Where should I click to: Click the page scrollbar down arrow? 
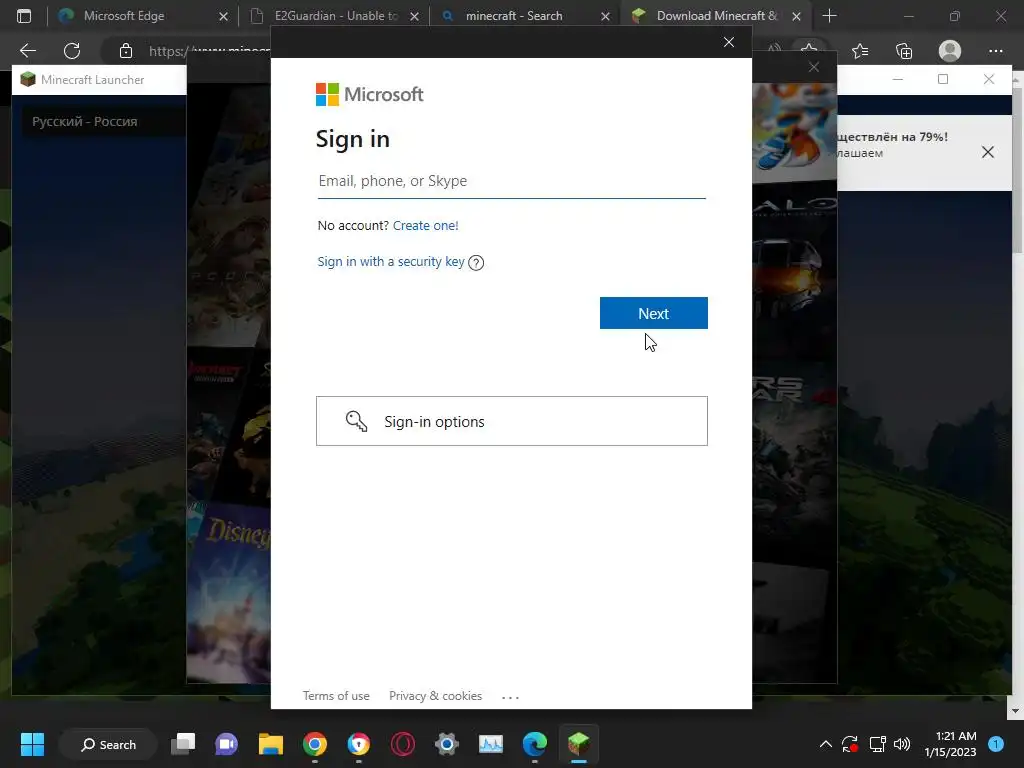[x=1016, y=711]
